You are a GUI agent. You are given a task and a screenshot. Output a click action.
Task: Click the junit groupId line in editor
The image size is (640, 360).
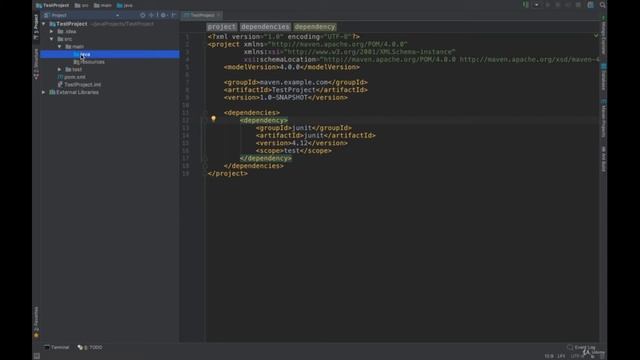coord(304,128)
